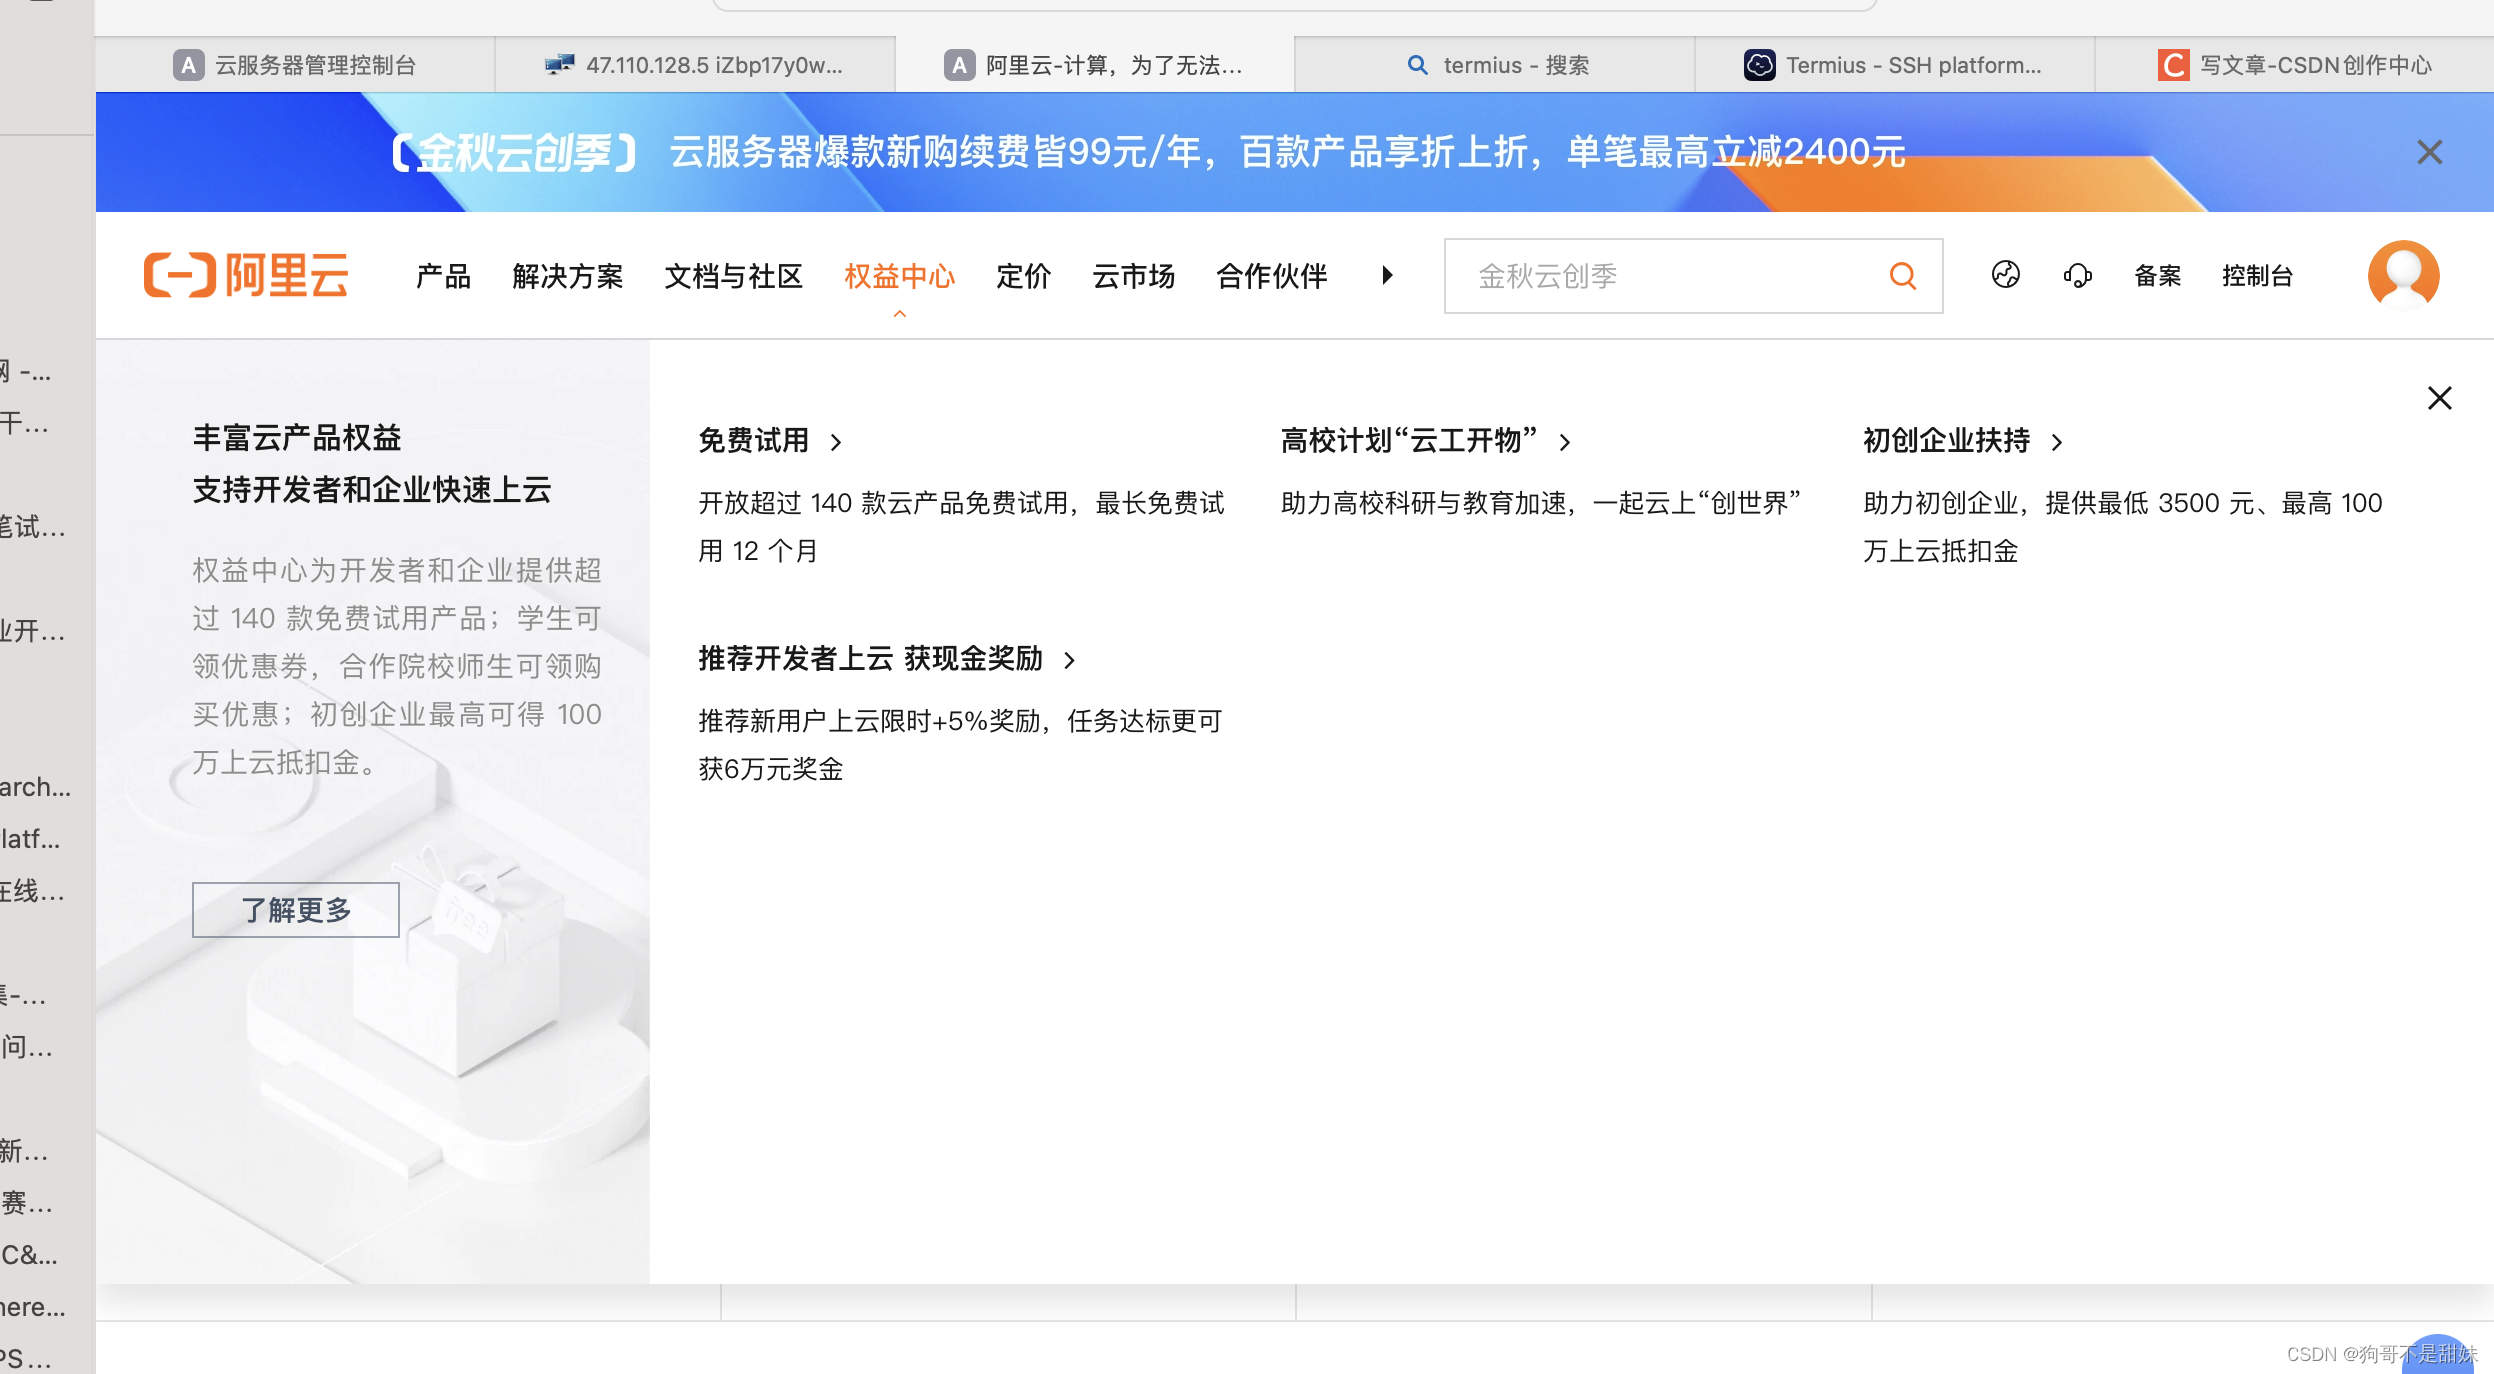
Task: Open 定价 menu
Action: (x=1023, y=275)
